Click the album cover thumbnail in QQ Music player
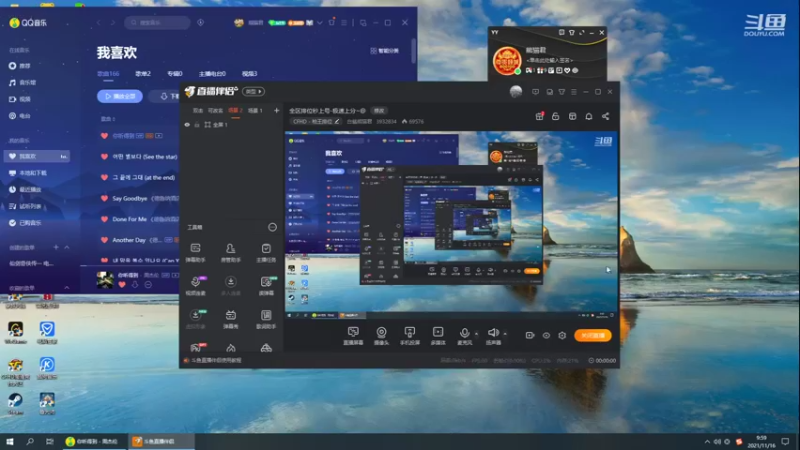The width and height of the screenshot is (800, 450). (105, 280)
